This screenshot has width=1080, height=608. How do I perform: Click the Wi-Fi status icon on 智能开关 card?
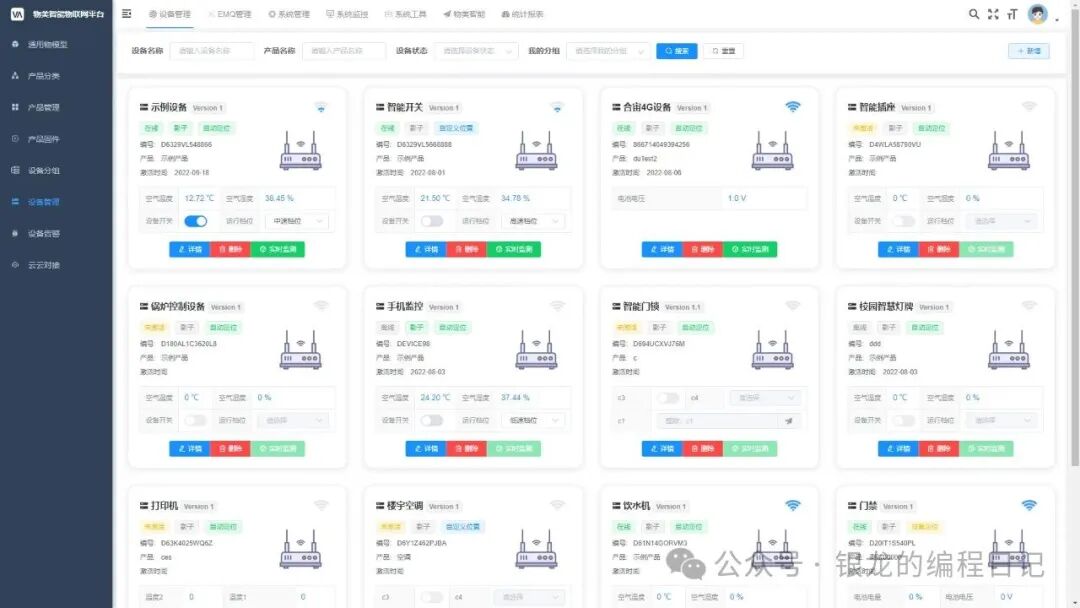[x=557, y=107]
